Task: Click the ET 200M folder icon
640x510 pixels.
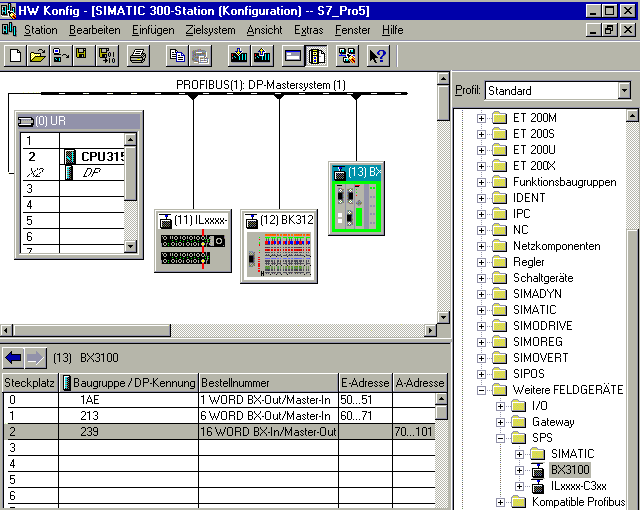Action: coord(499,118)
